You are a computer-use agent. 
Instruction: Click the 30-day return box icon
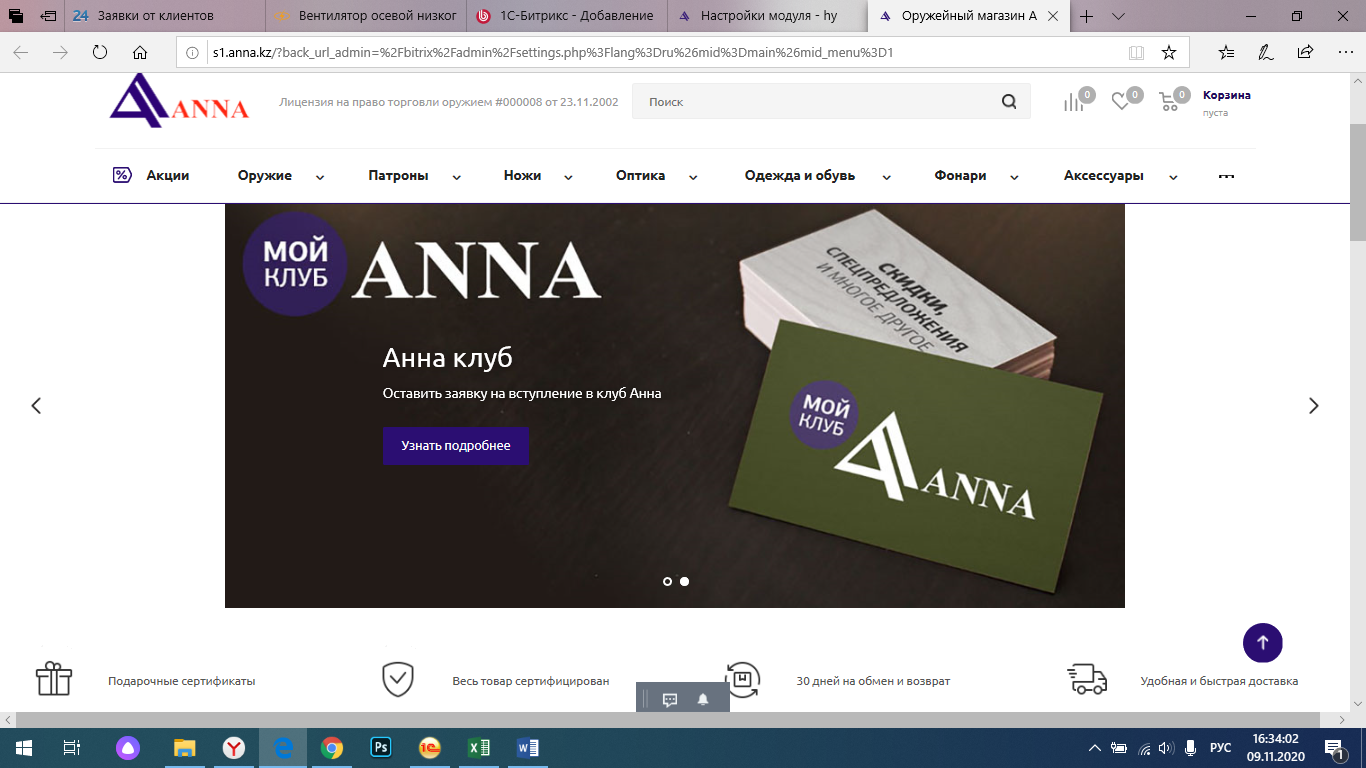tap(742, 680)
